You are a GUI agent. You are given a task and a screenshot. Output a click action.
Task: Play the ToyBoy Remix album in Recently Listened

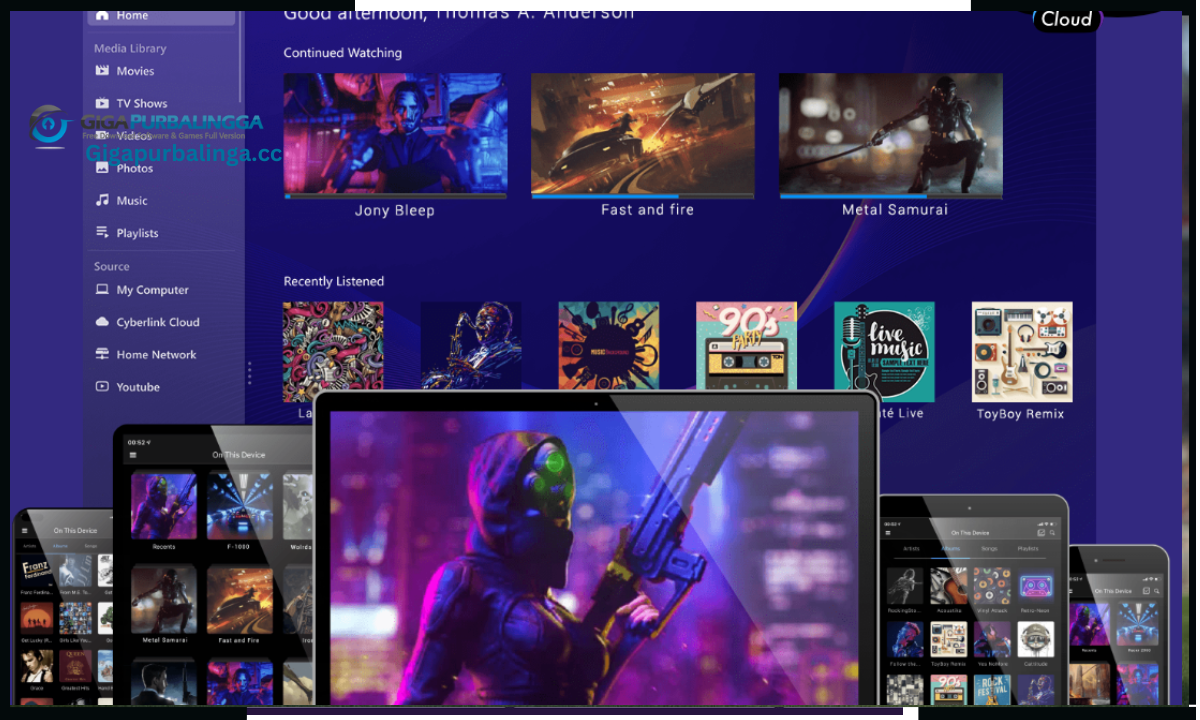(1022, 352)
